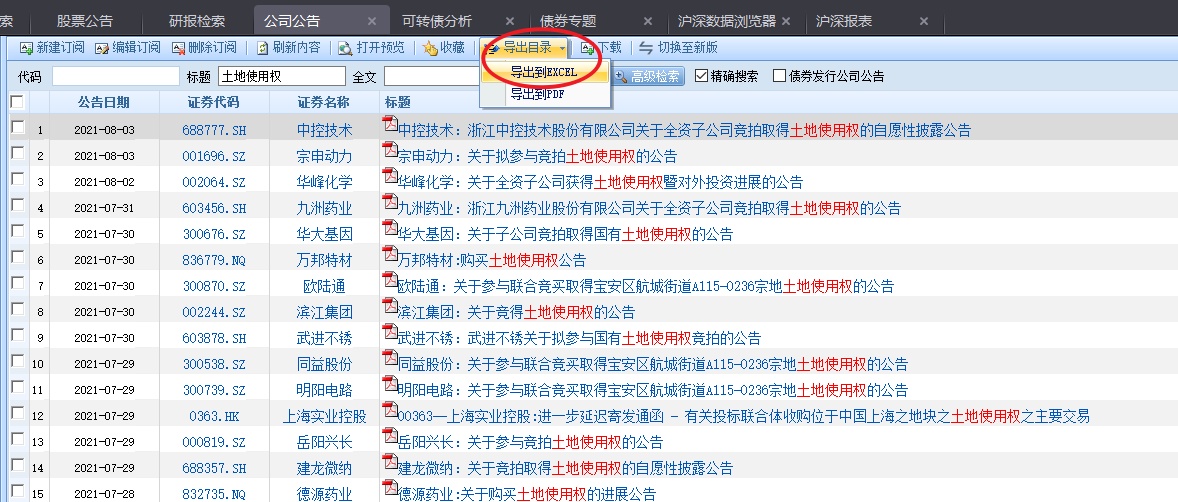Click the PDF icon for the 武进不锈 announcement

tap(390, 333)
